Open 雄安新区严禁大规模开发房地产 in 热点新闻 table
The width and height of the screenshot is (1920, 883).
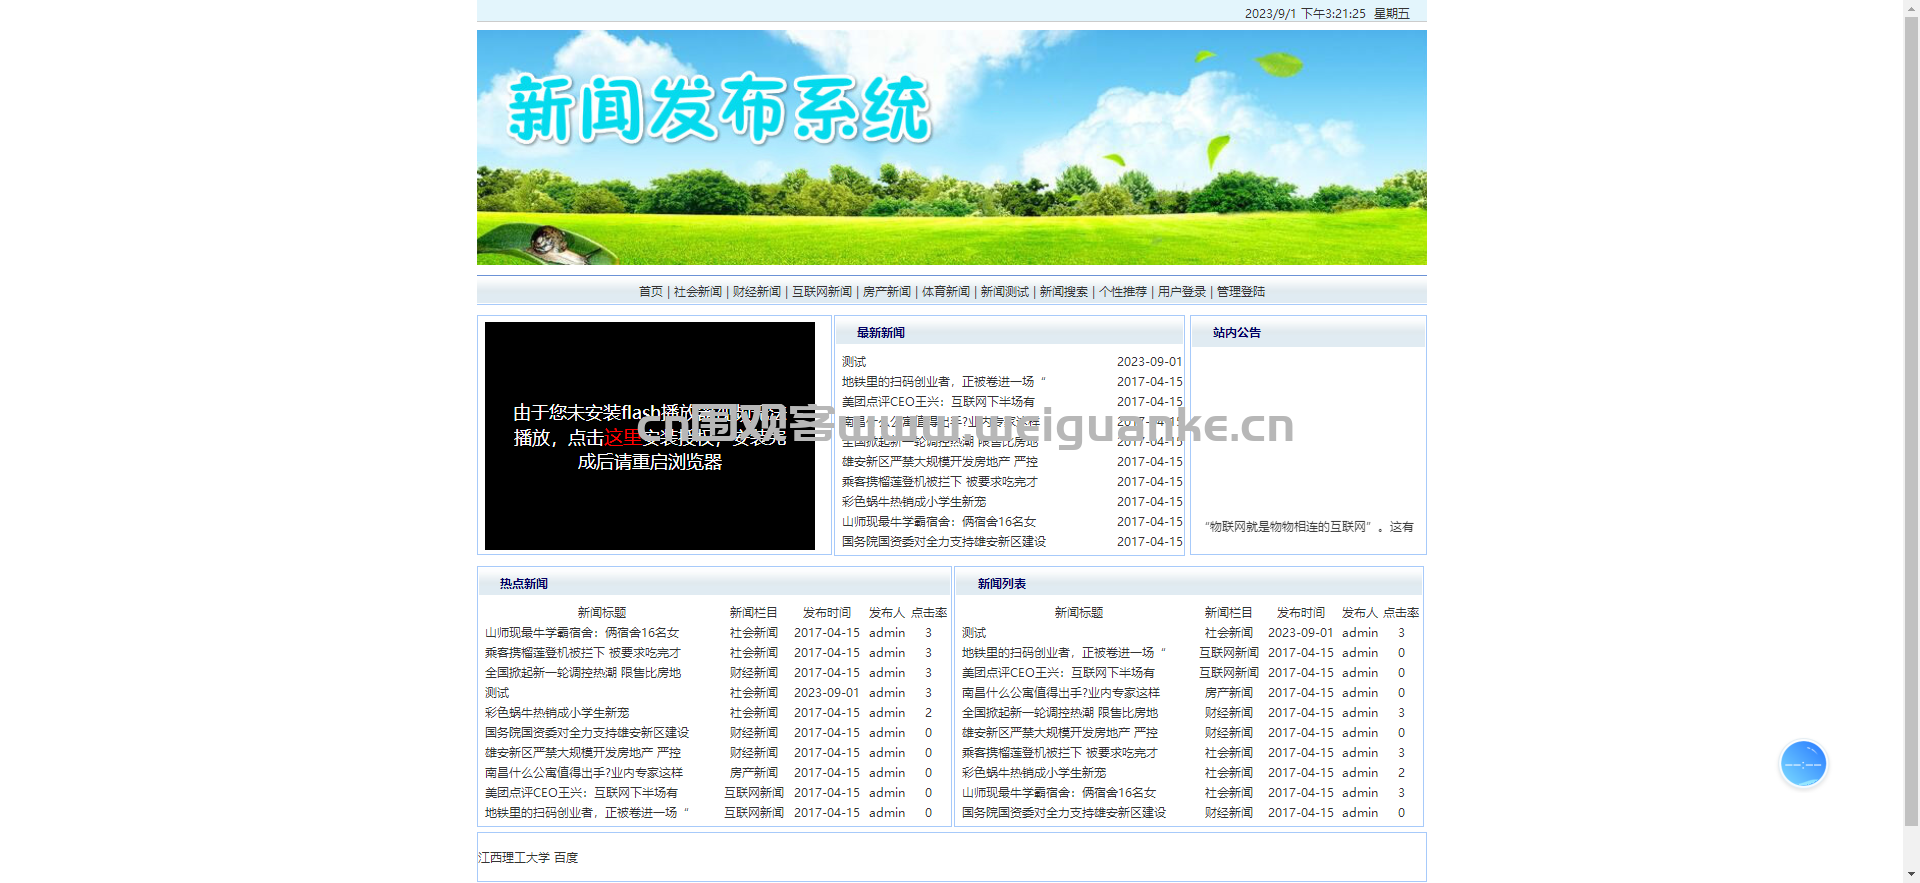pos(583,753)
